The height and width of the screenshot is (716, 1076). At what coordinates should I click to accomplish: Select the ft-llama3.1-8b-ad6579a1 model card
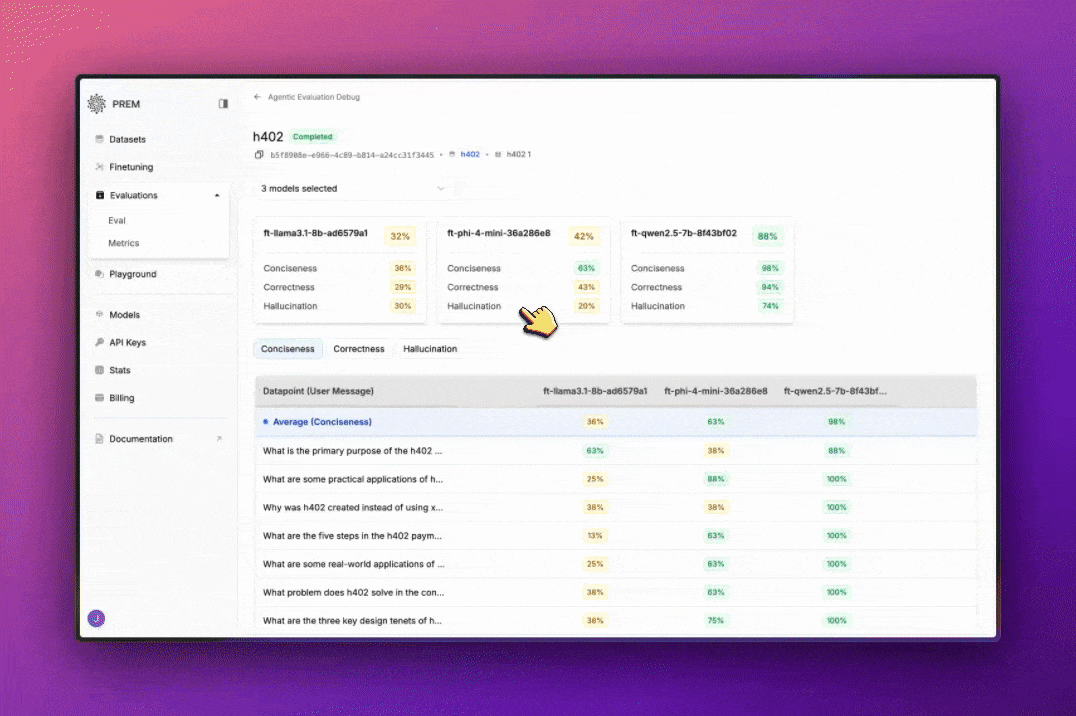click(340, 270)
